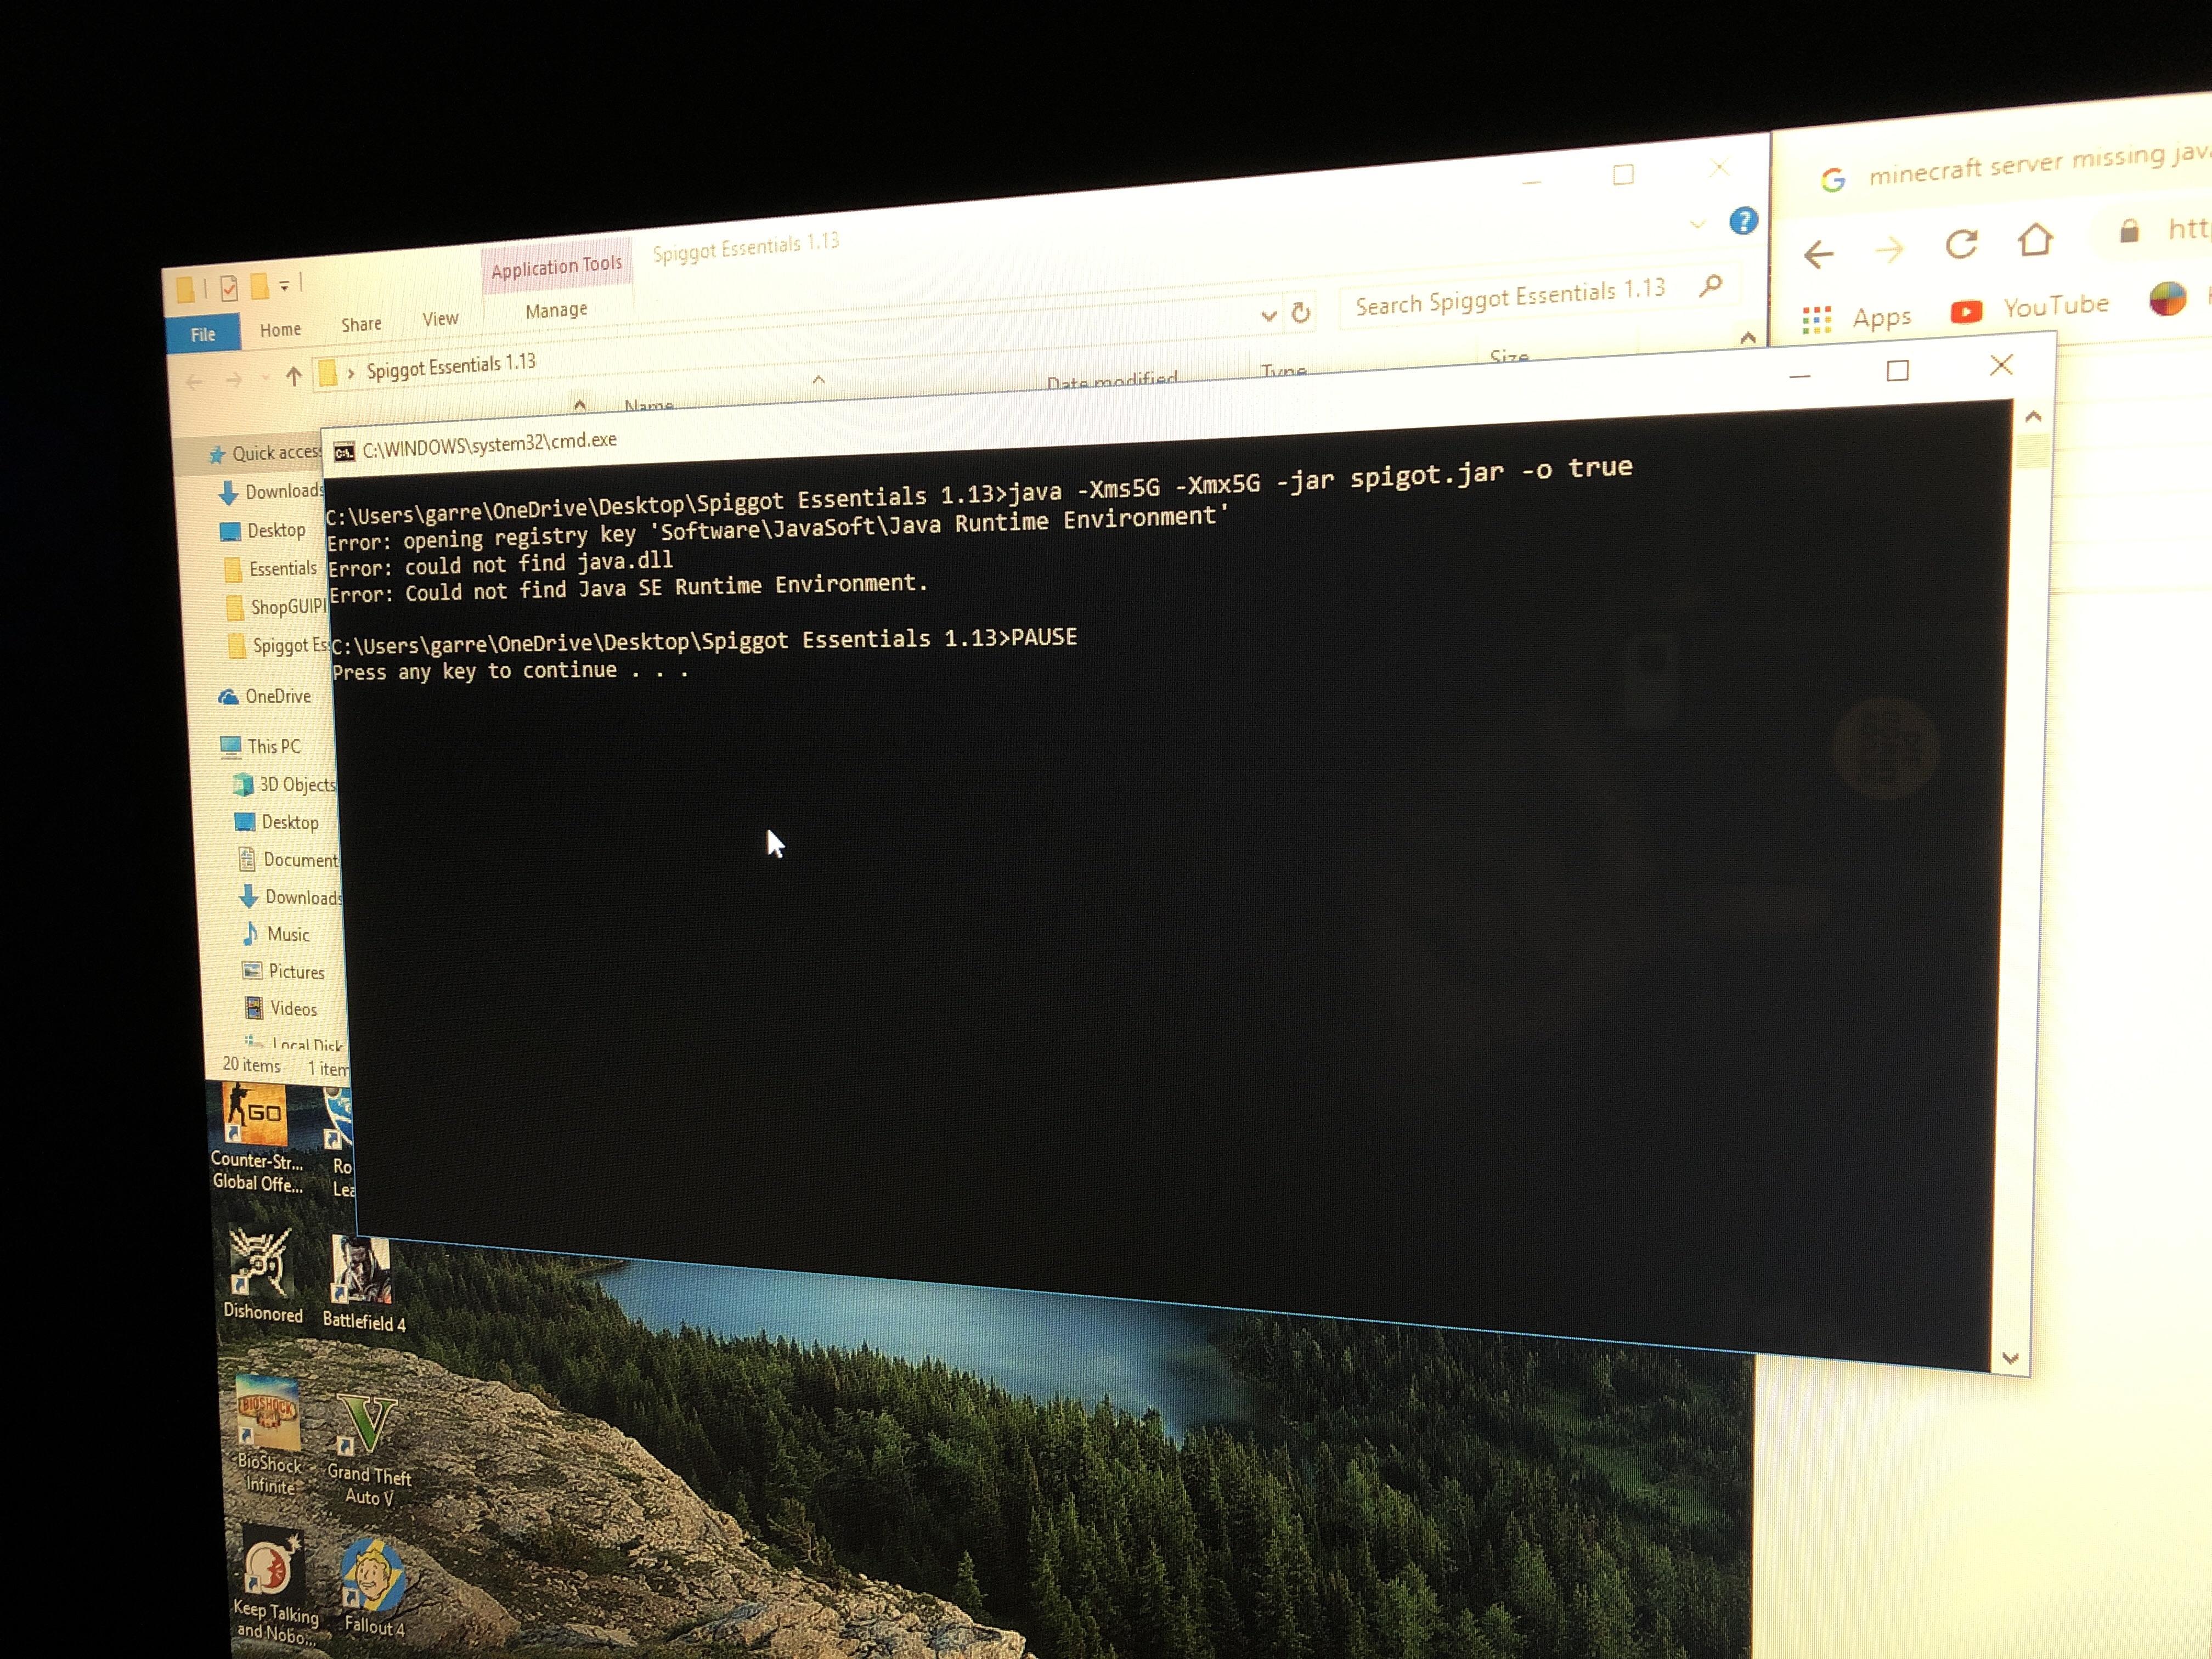The height and width of the screenshot is (1659, 2212).
Task: Select the Battlefield 4 desktop shortcut
Action: point(363,1284)
